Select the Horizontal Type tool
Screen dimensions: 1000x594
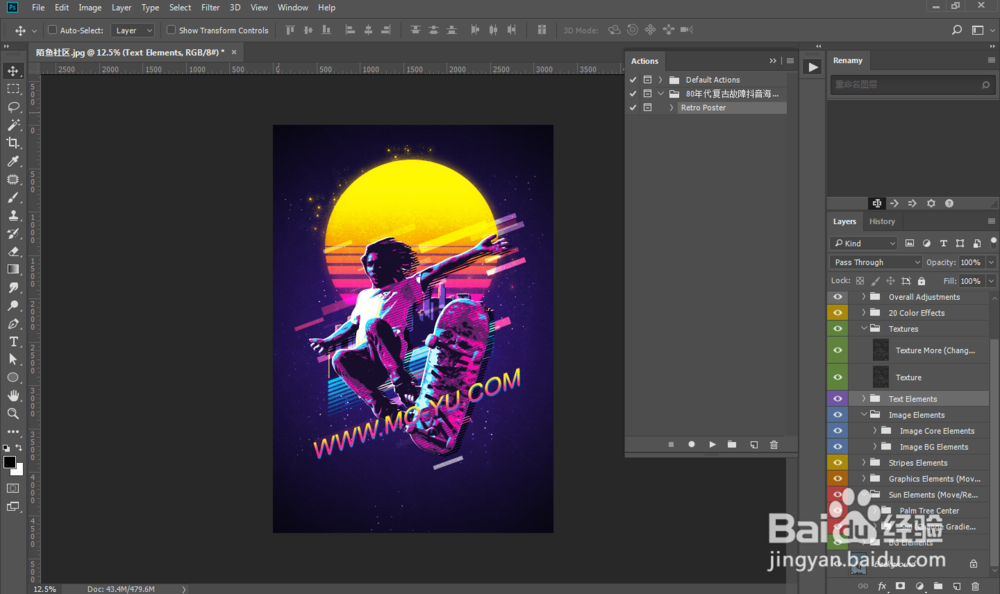(13, 341)
